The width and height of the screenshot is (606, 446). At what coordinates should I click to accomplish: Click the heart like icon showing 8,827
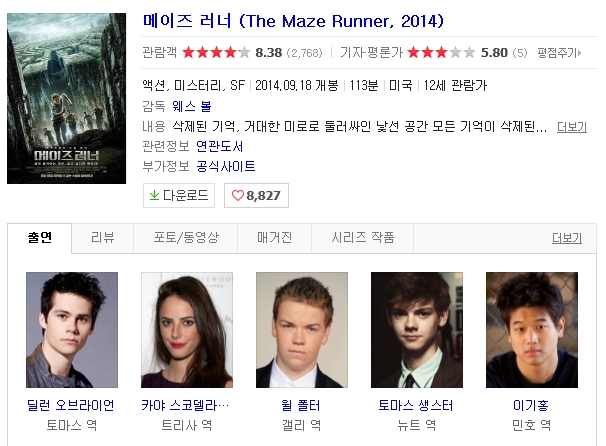[237, 196]
